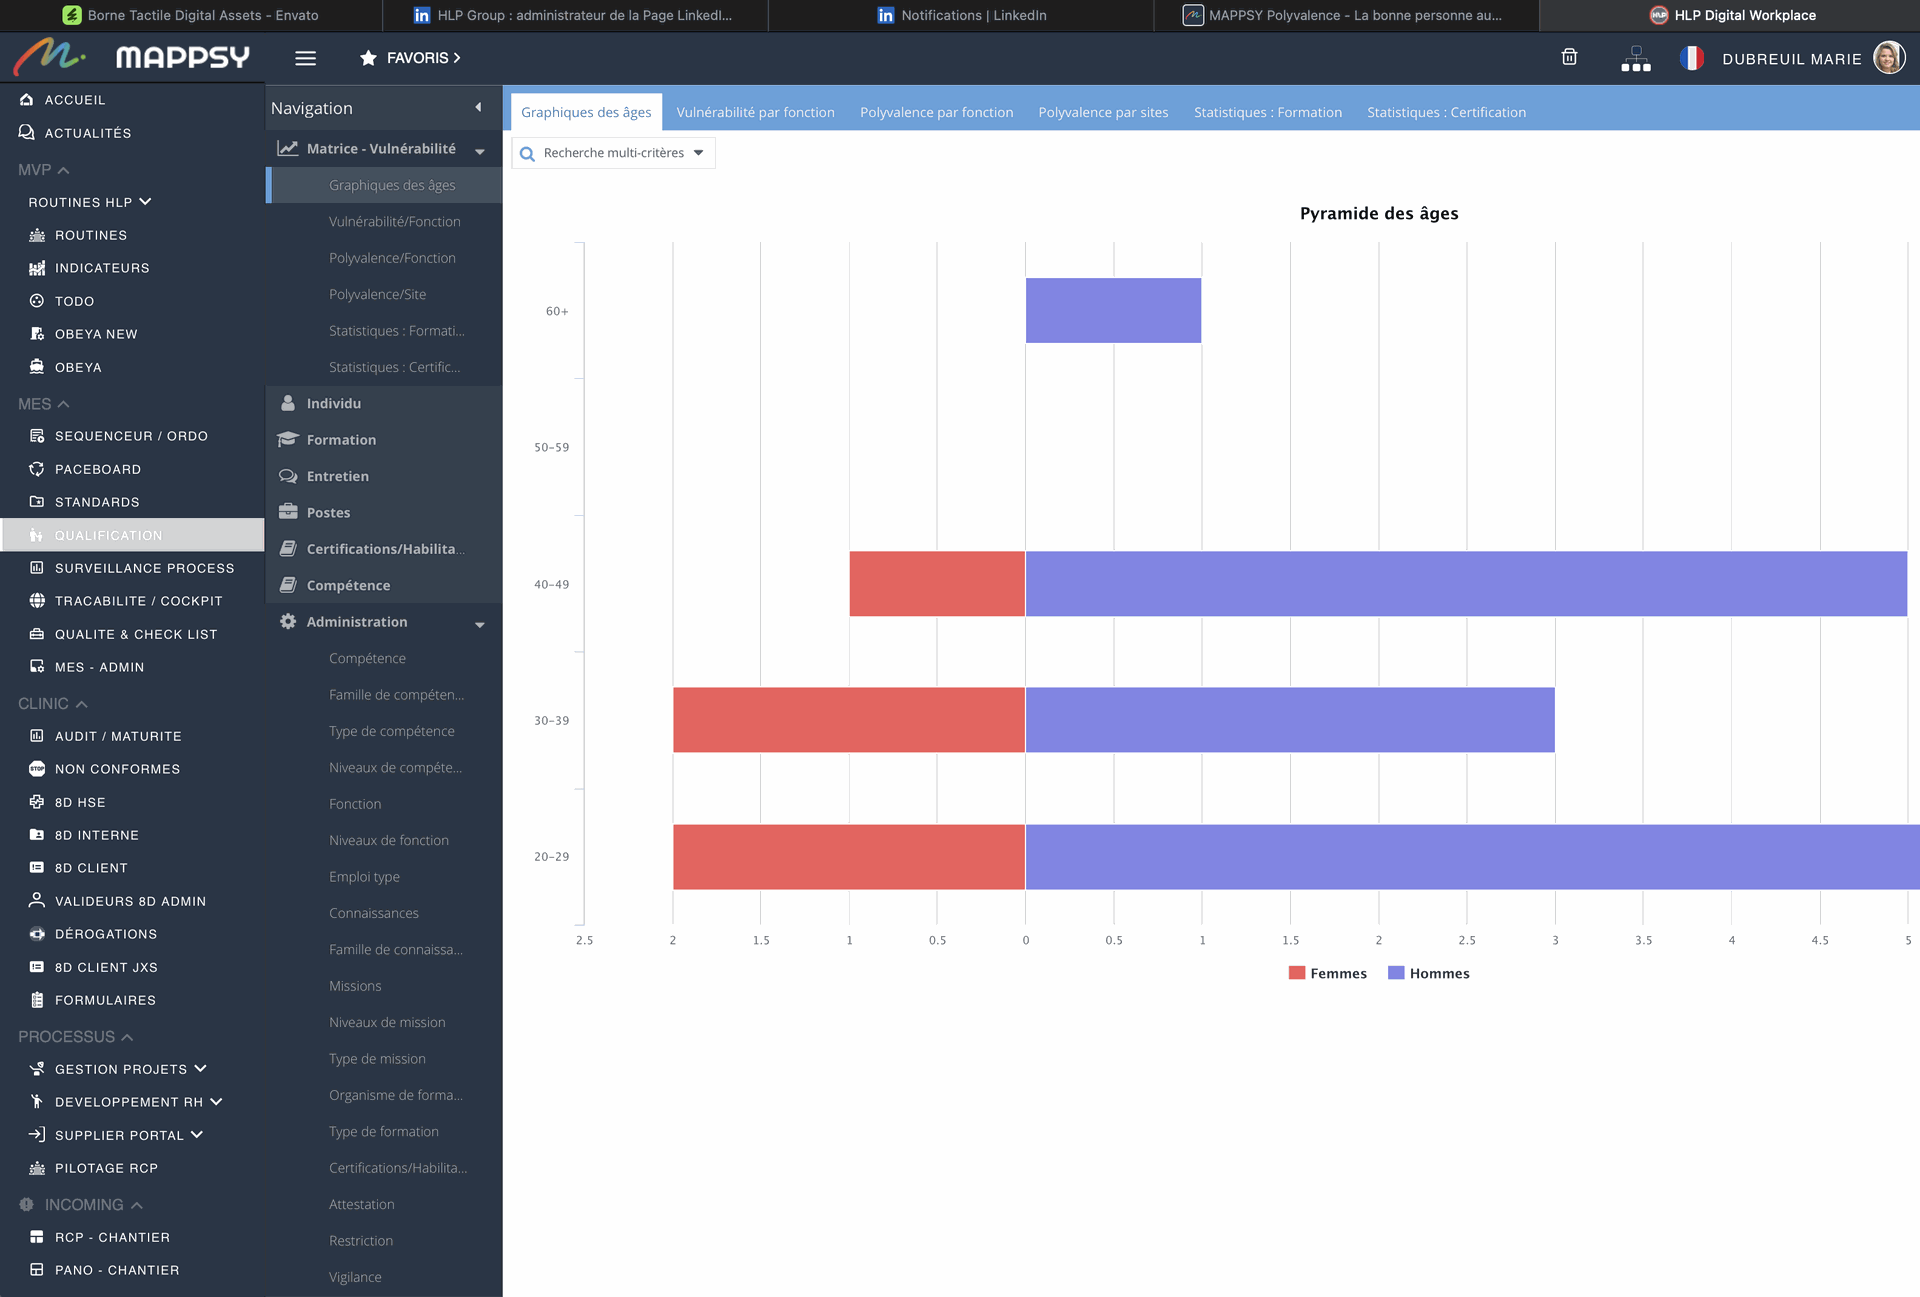This screenshot has width=1920, height=1297.
Task: Collapse the Administration section
Action: (x=480, y=623)
